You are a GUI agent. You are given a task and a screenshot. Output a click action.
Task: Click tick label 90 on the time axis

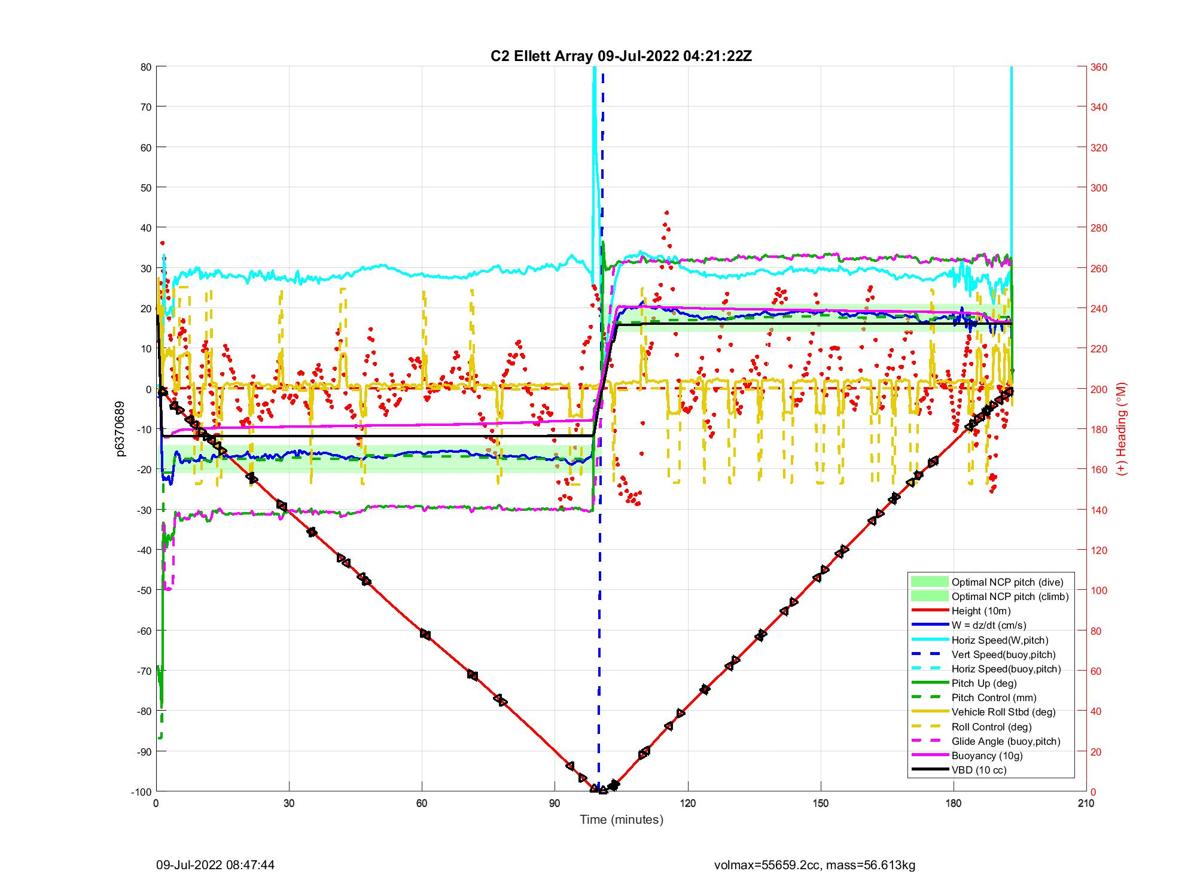pyautogui.click(x=554, y=803)
